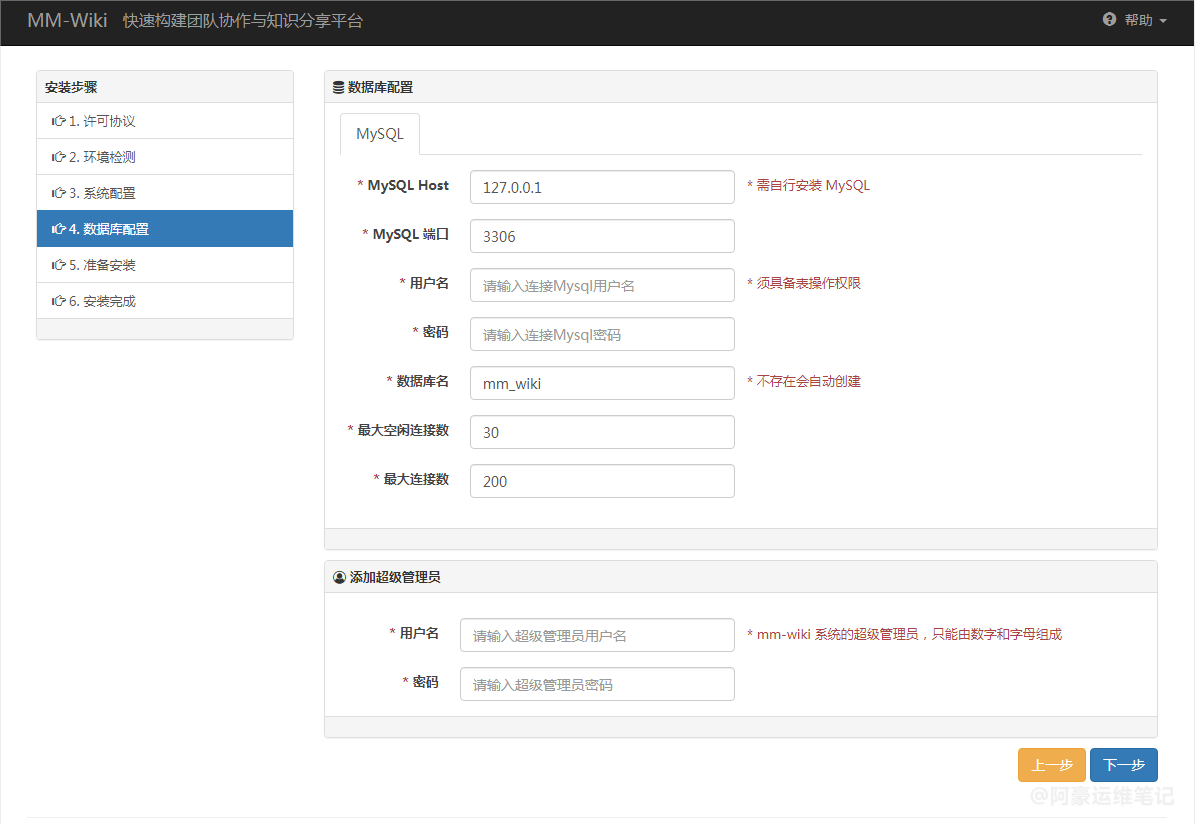
Task: Click the hand icon beside 数据库配置 step
Action: click(x=58, y=229)
